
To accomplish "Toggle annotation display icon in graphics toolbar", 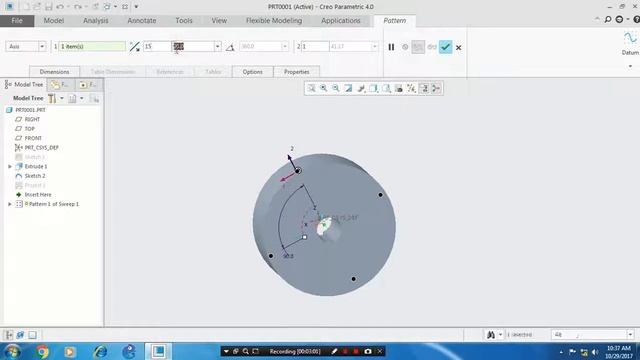I will pos(424,88).
